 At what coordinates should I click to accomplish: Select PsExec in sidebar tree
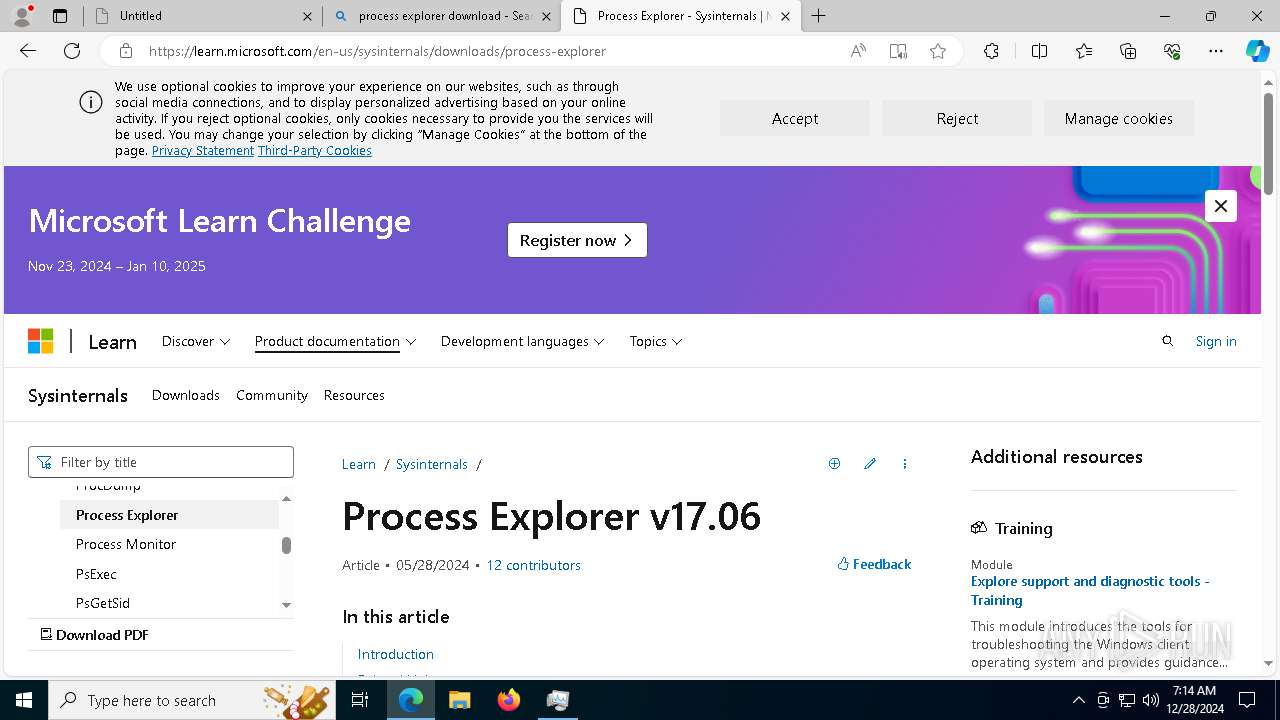coord(96,574)
